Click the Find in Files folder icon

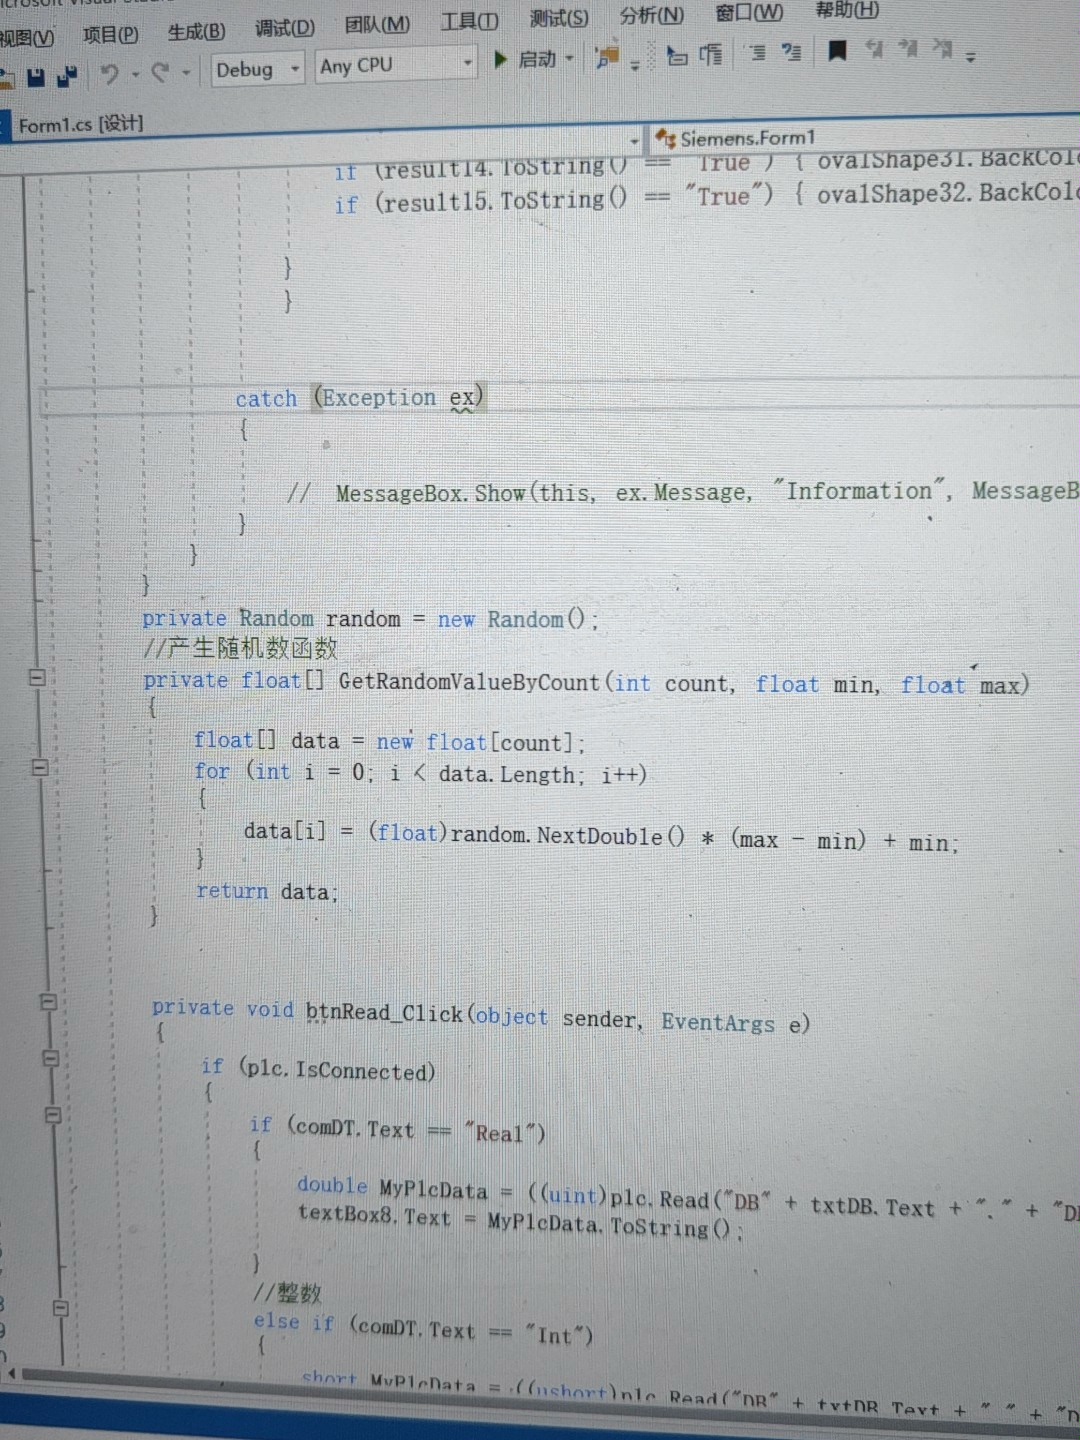click(x=607, y=57)
